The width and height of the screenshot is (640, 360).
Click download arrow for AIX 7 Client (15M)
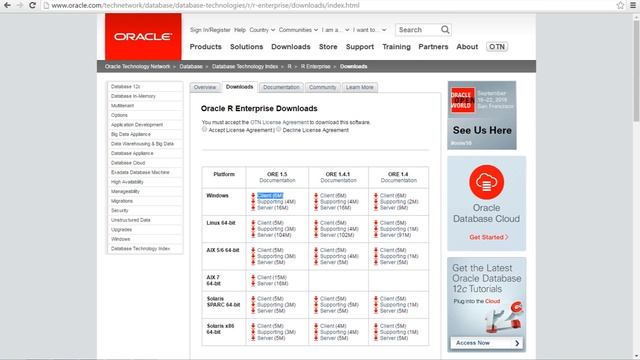253,278
